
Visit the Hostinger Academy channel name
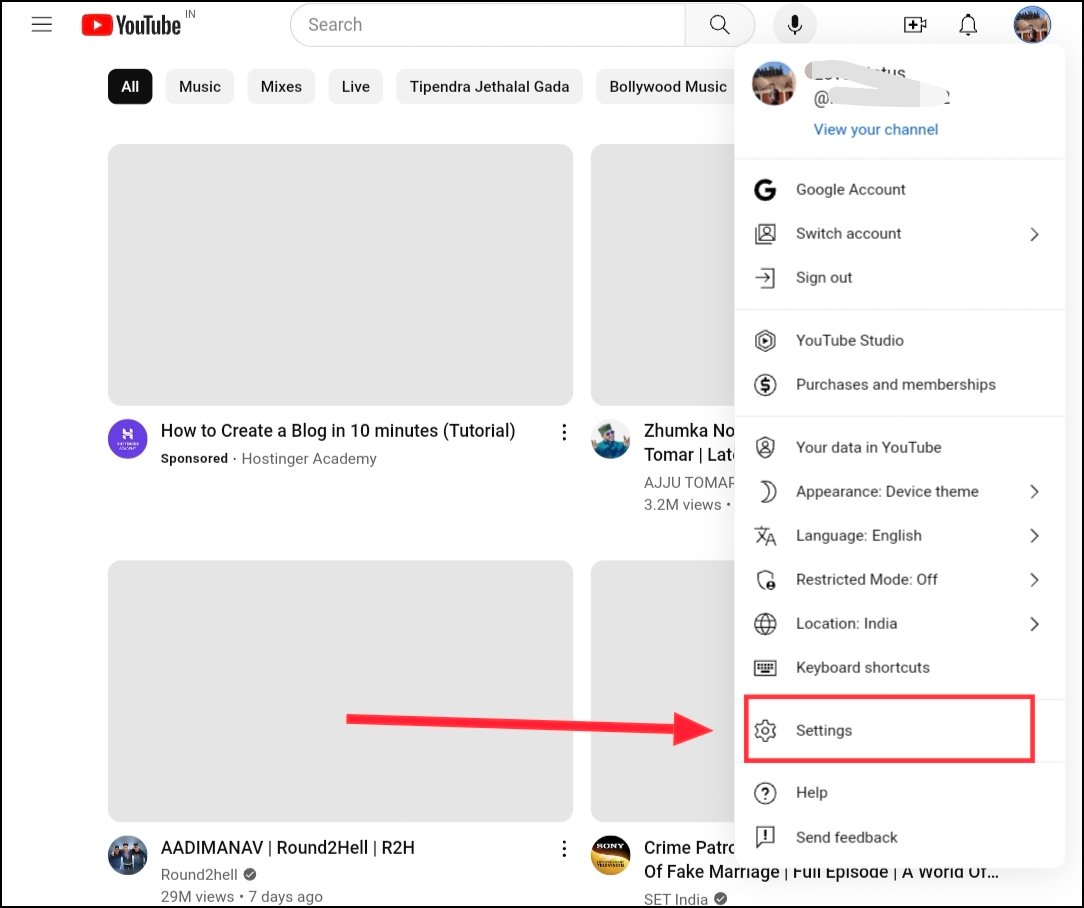click(309, 459)
